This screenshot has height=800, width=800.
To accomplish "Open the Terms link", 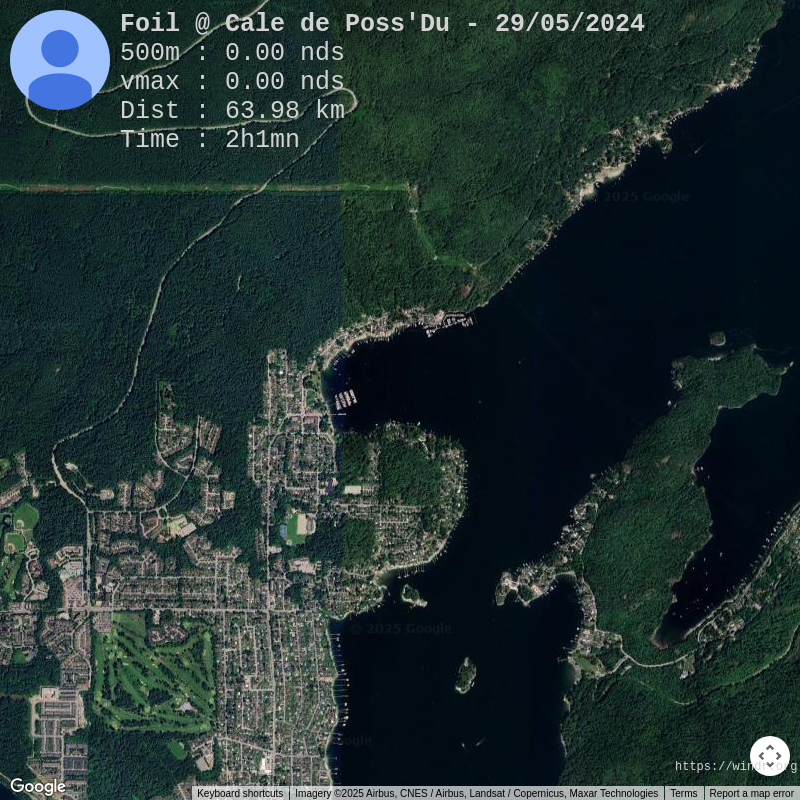I will click(684, 793).
